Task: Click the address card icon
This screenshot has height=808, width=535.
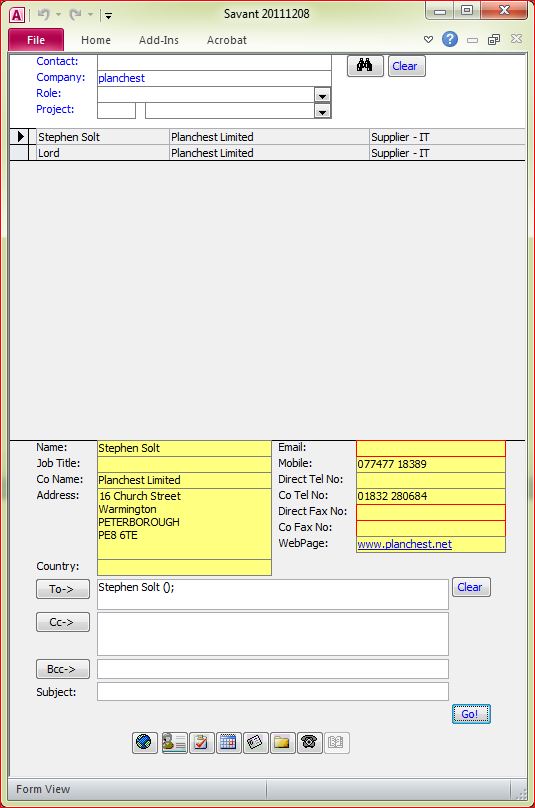Action: 255,743
